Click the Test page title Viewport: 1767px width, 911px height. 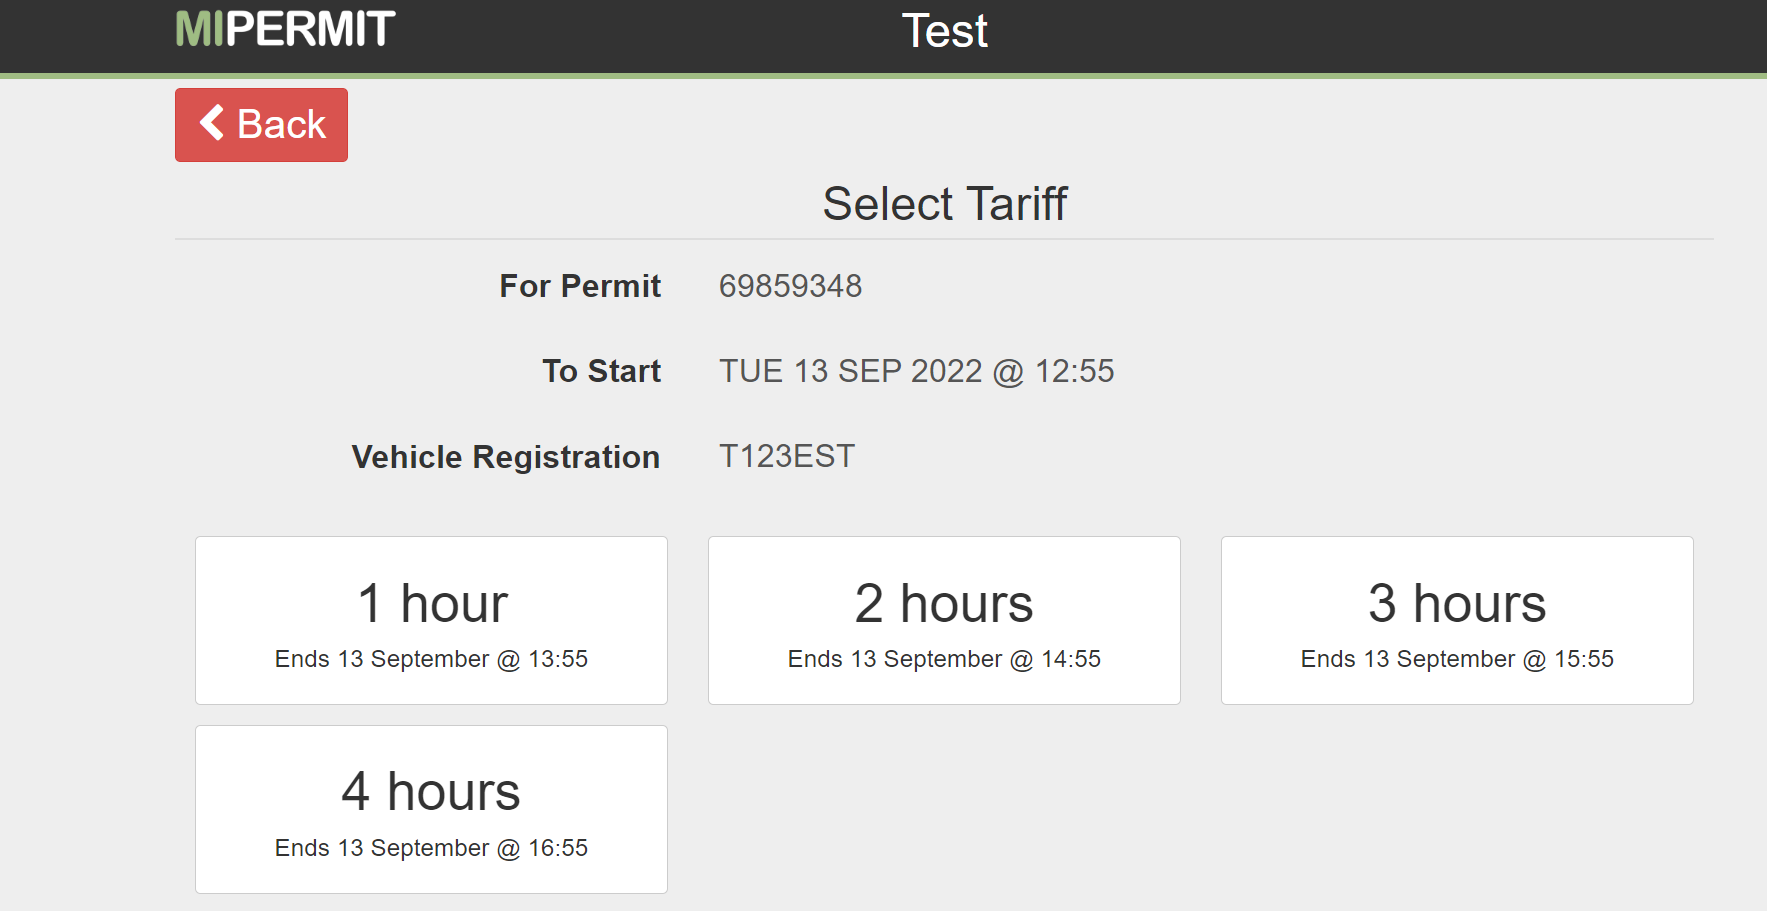pyautogui.click(x=944, y=31)
